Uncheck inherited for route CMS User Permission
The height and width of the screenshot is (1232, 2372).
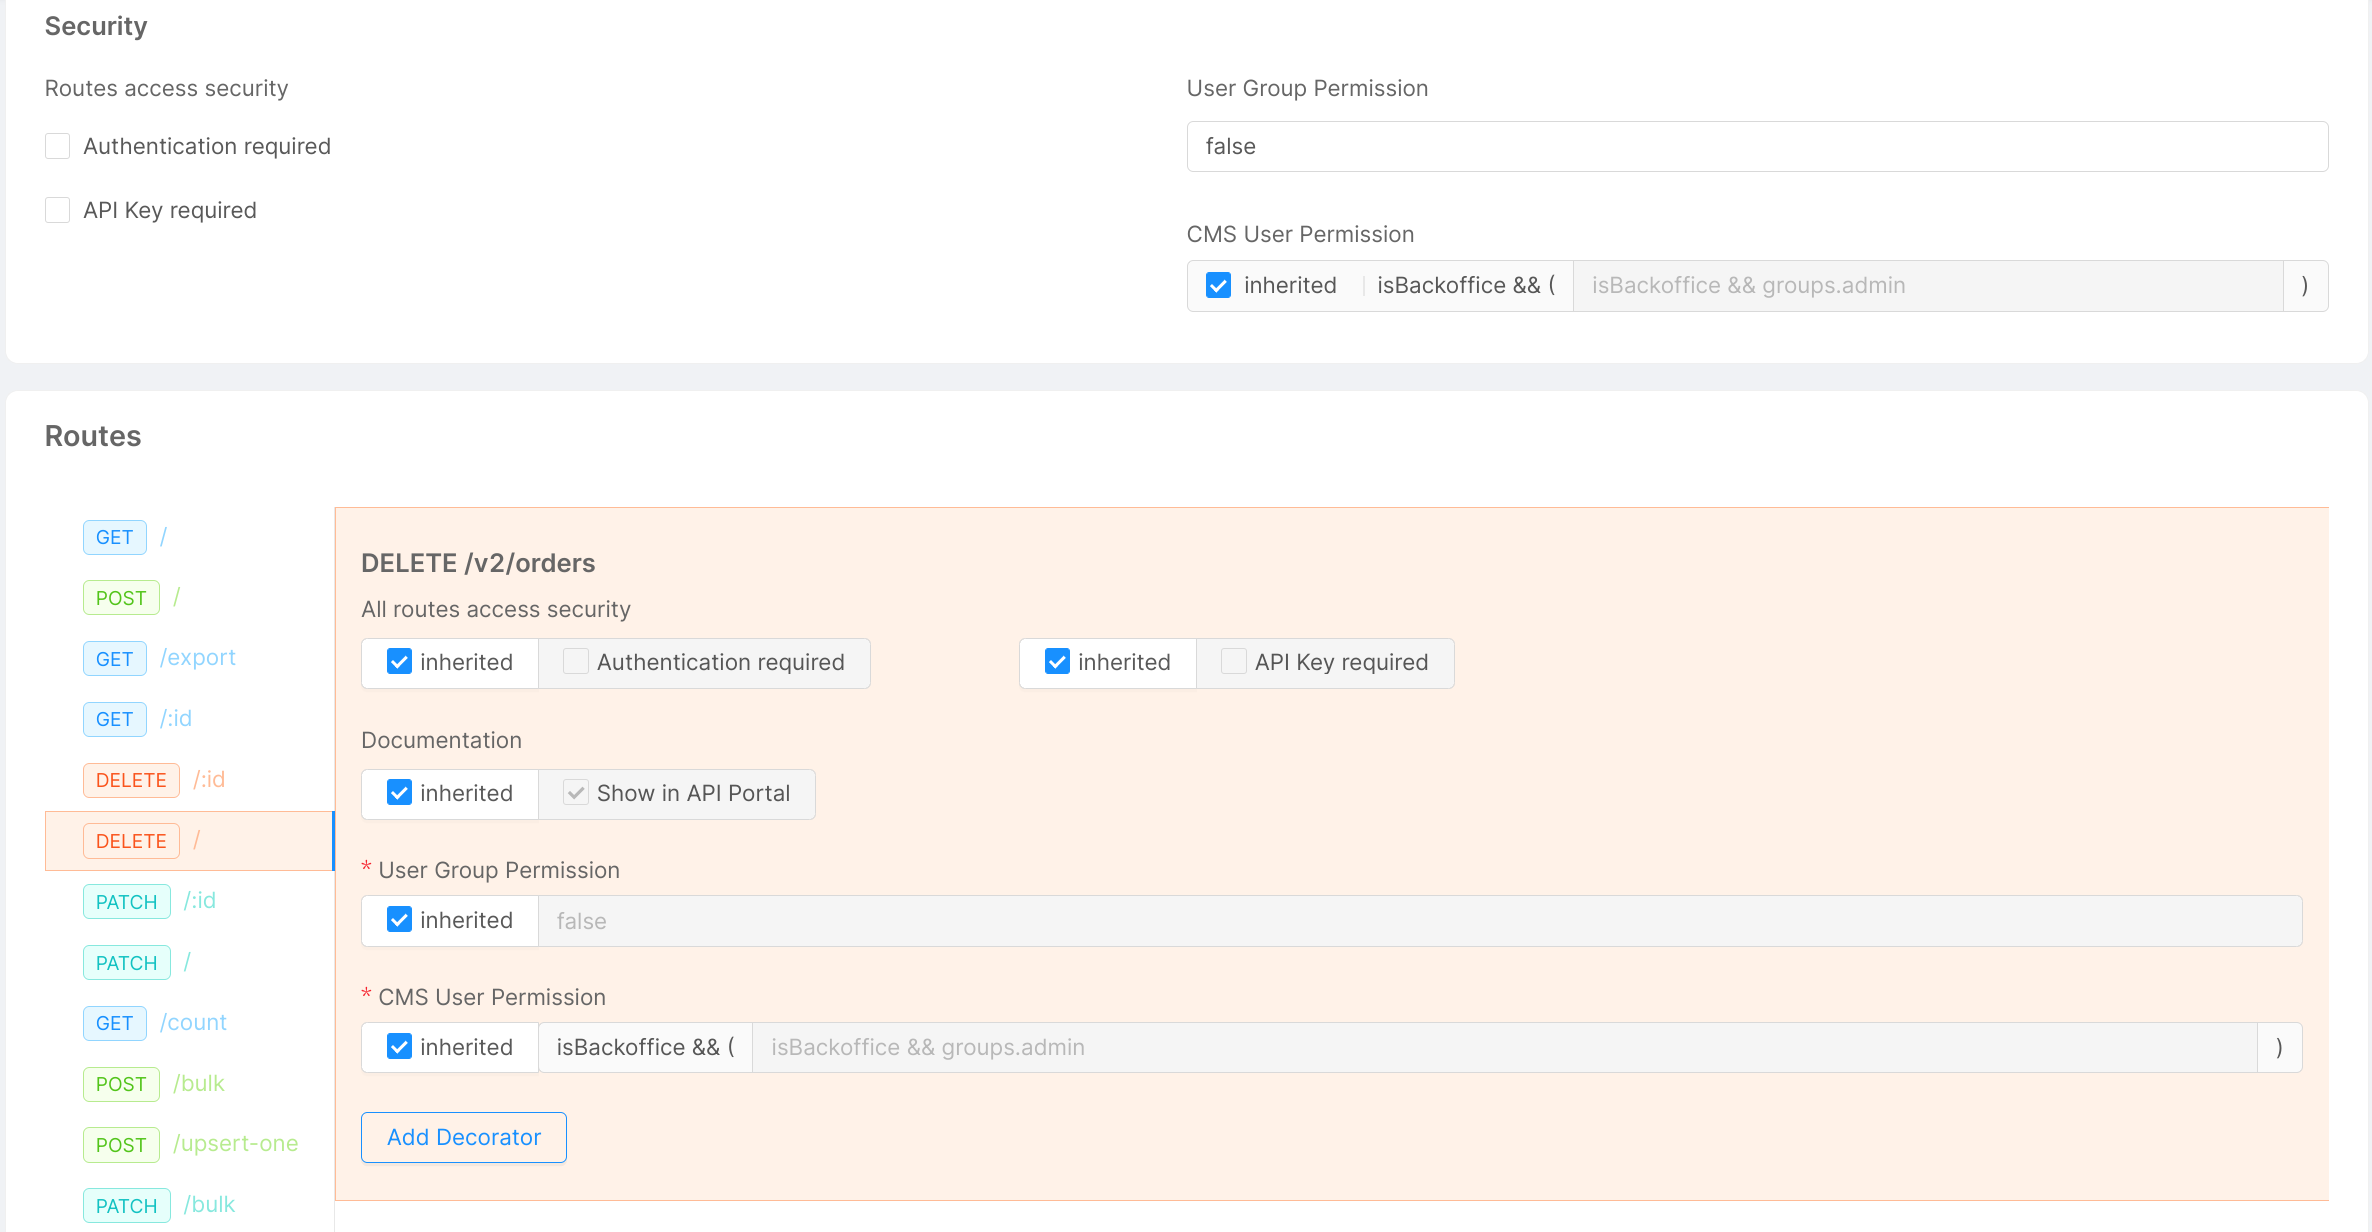[x=399, y=1047]
